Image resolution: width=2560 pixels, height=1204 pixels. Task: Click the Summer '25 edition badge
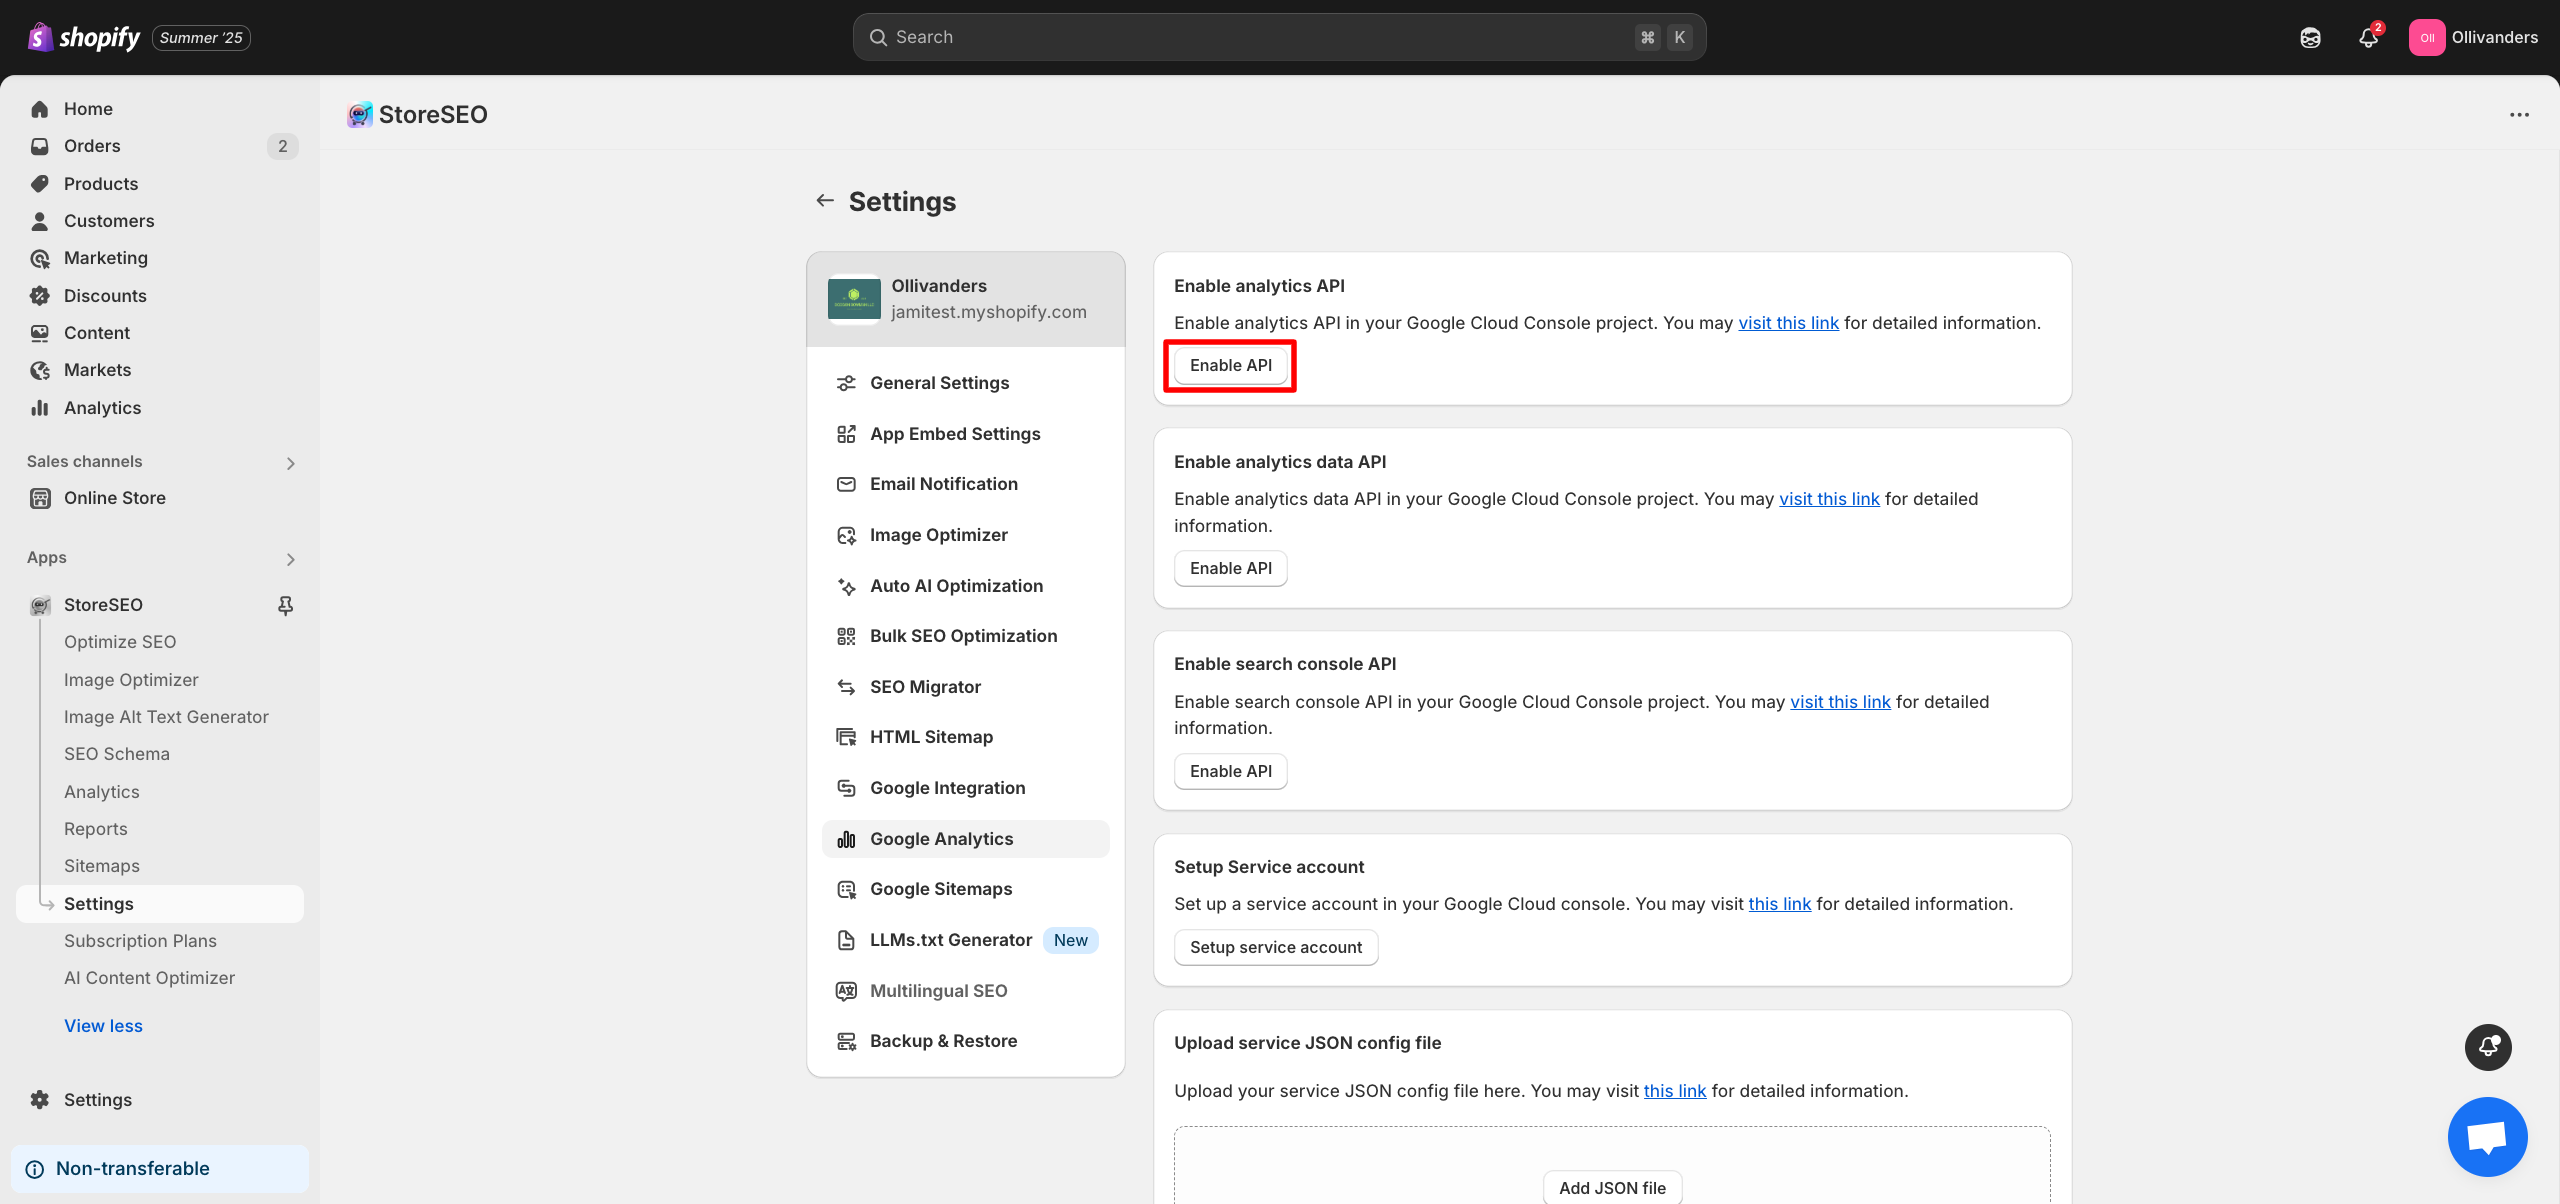[x=201, y=38]
